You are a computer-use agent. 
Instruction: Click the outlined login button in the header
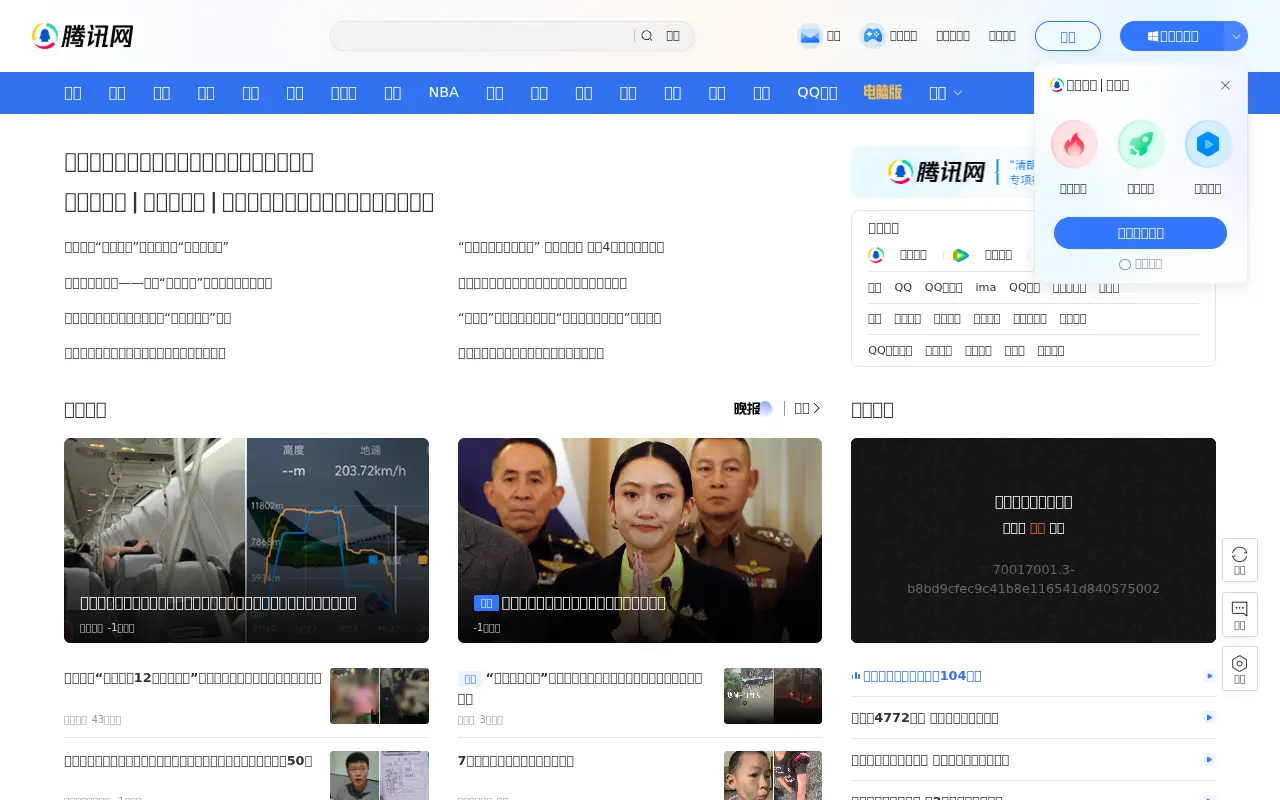pos(1068,36)
